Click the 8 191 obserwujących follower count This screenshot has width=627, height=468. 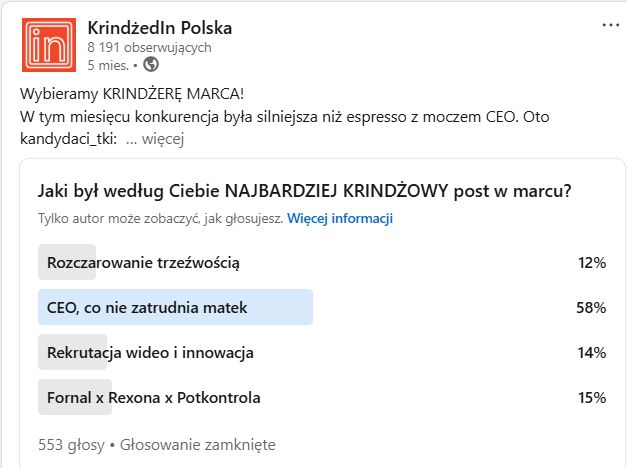(150, 47)
